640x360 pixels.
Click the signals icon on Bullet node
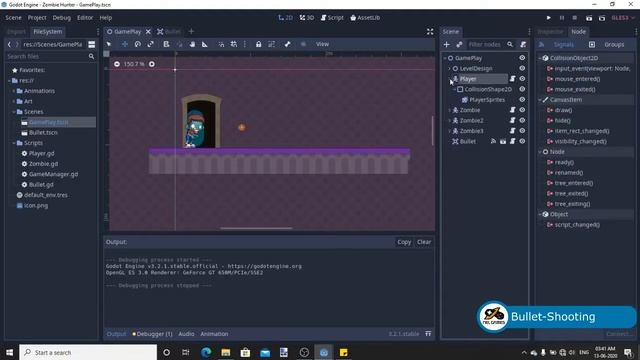(x=493, y=141)
